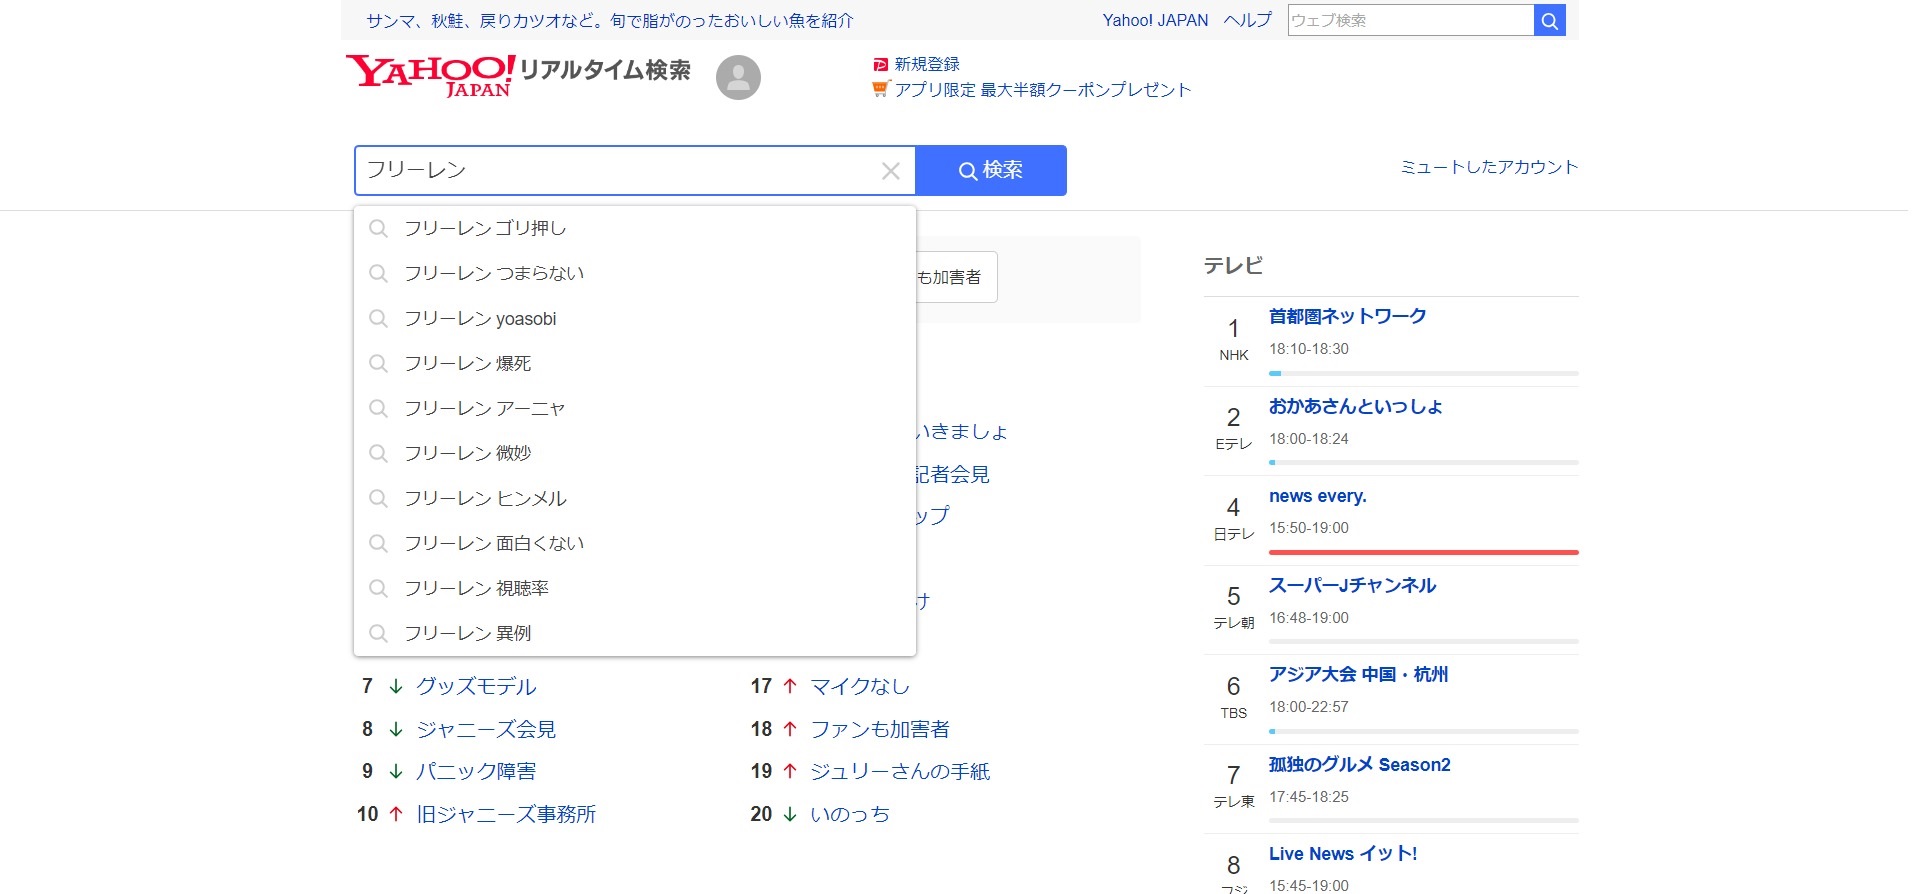Click the airtime 18:00-22:57
The image size is (1920, 894).
click(1309, 707)
